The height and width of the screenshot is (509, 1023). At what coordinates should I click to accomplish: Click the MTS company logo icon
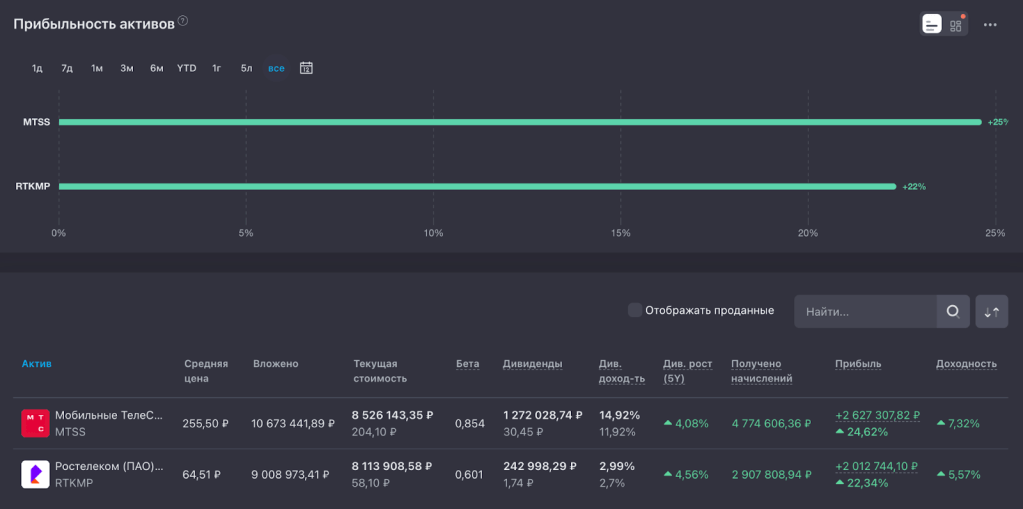click(x=35, y=423)
